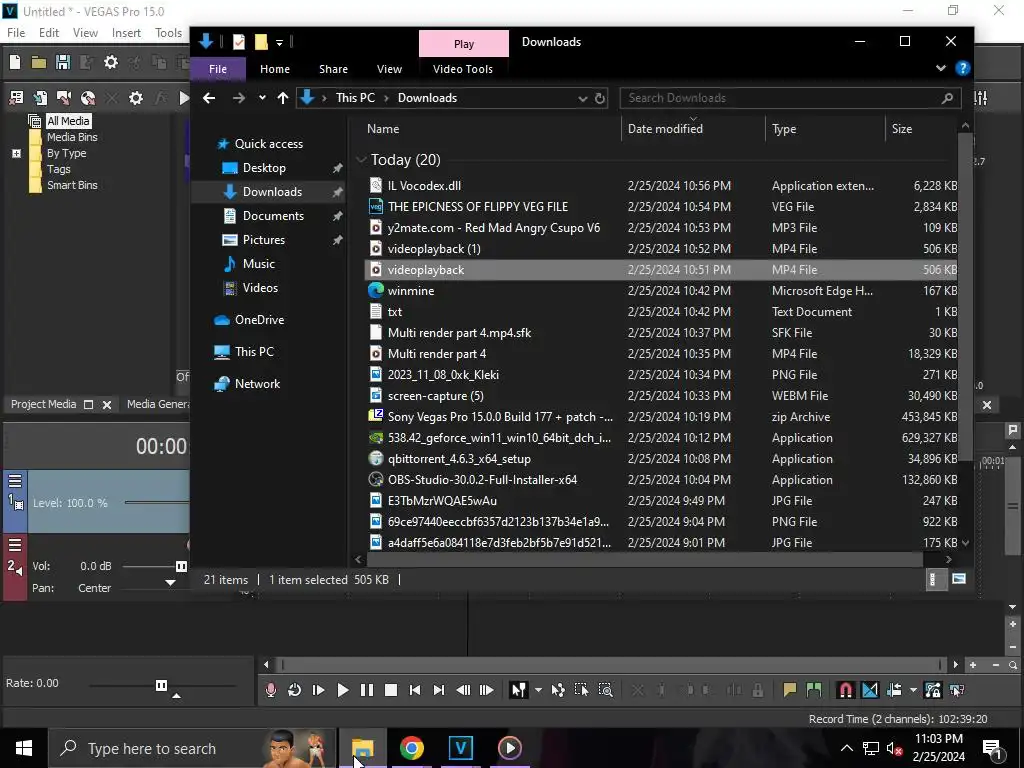Open the Auto Ripple dropdown arrow
Image resolution: width=1024 pixels, height=768 pixels.
click(x=913, y=690)
